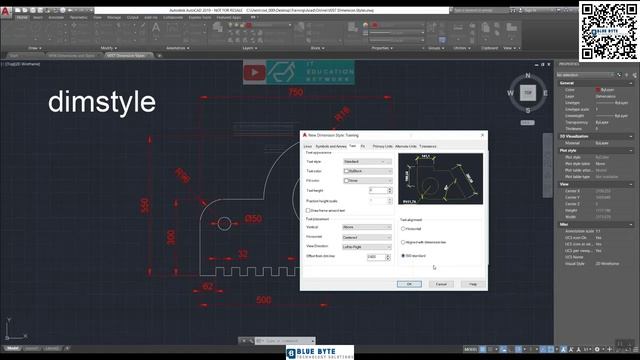
Task: Enable Draw frame around text checkbox
Action: (308, 211)
